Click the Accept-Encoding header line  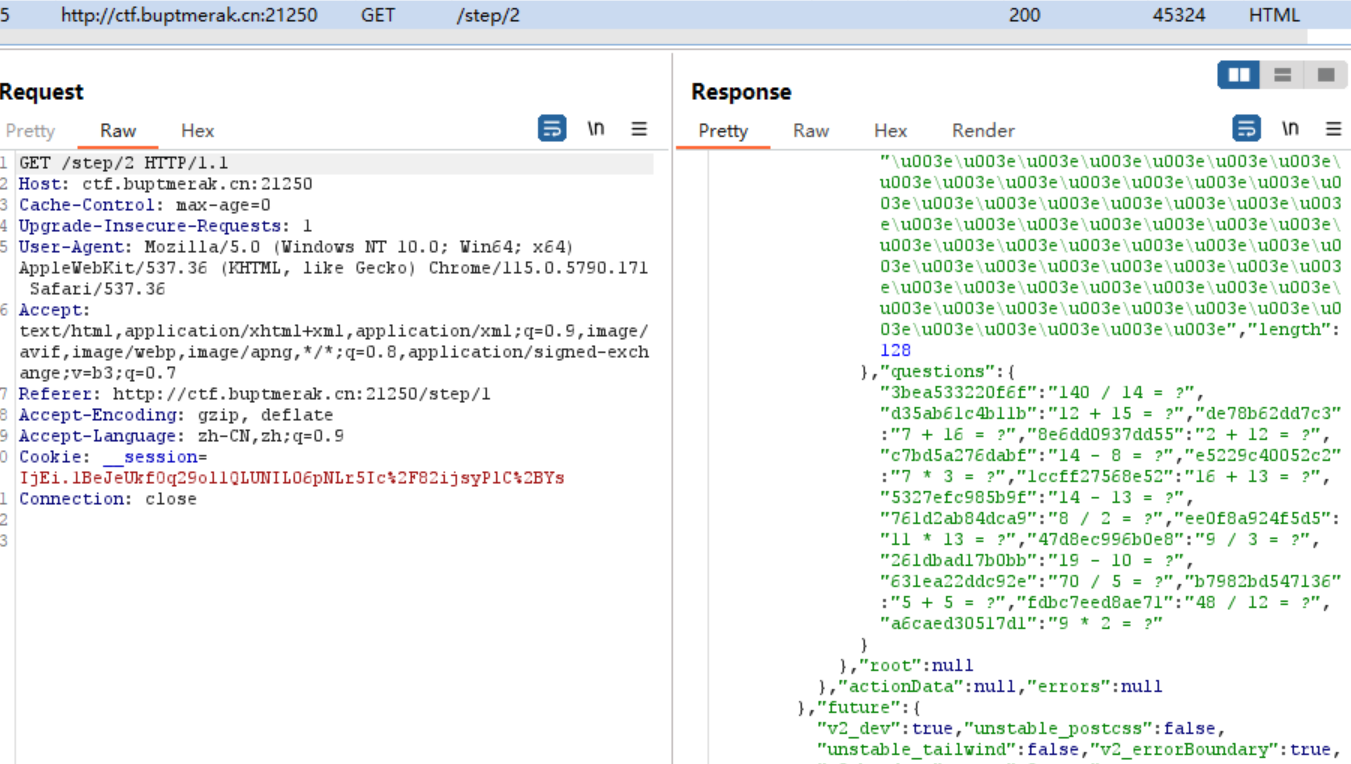click(176, 415)
